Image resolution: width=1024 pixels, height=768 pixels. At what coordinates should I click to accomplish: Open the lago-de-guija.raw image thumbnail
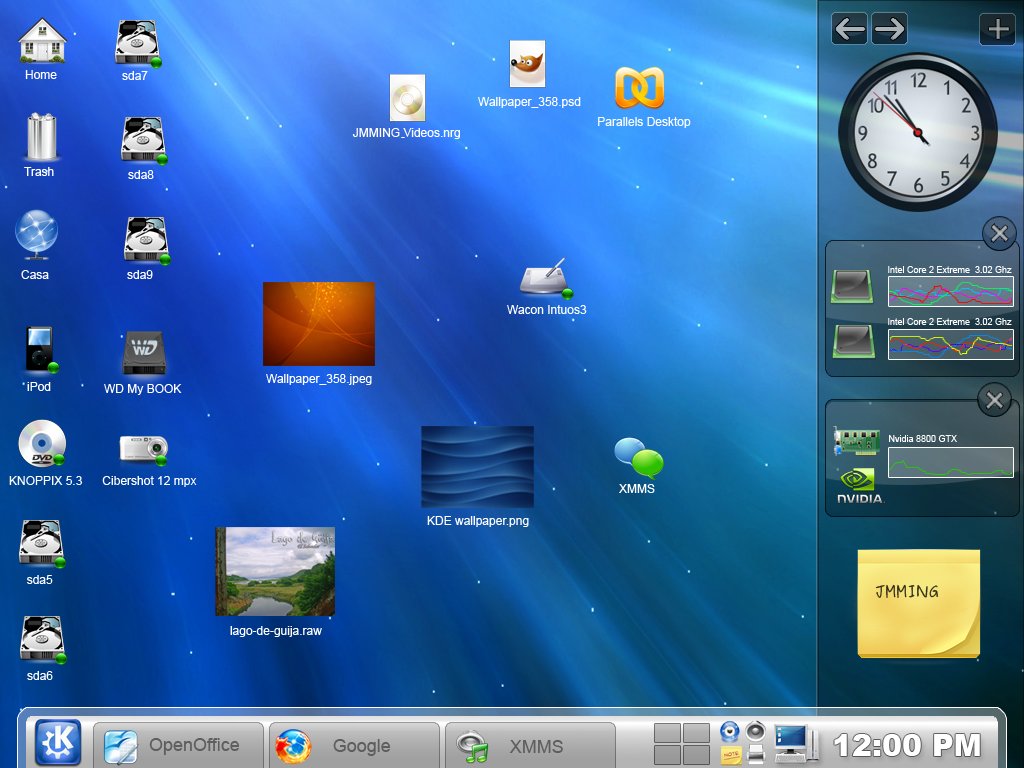point(275,571)
